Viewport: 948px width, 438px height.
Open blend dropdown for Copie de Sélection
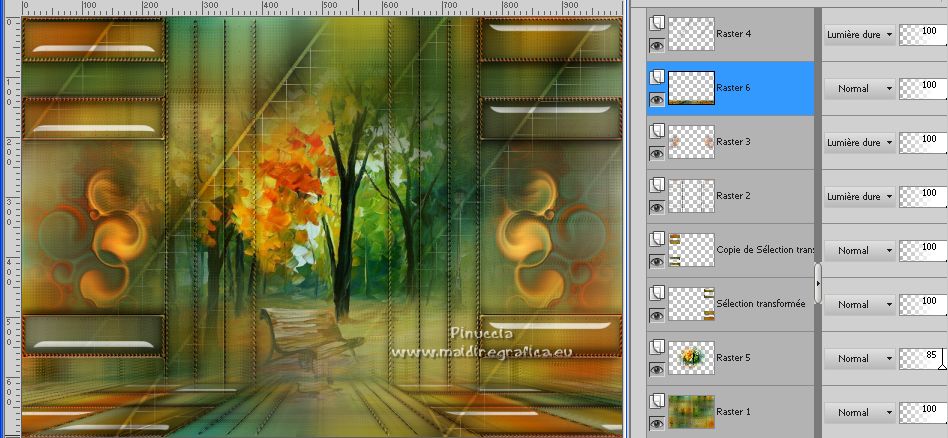coord(859,250)
